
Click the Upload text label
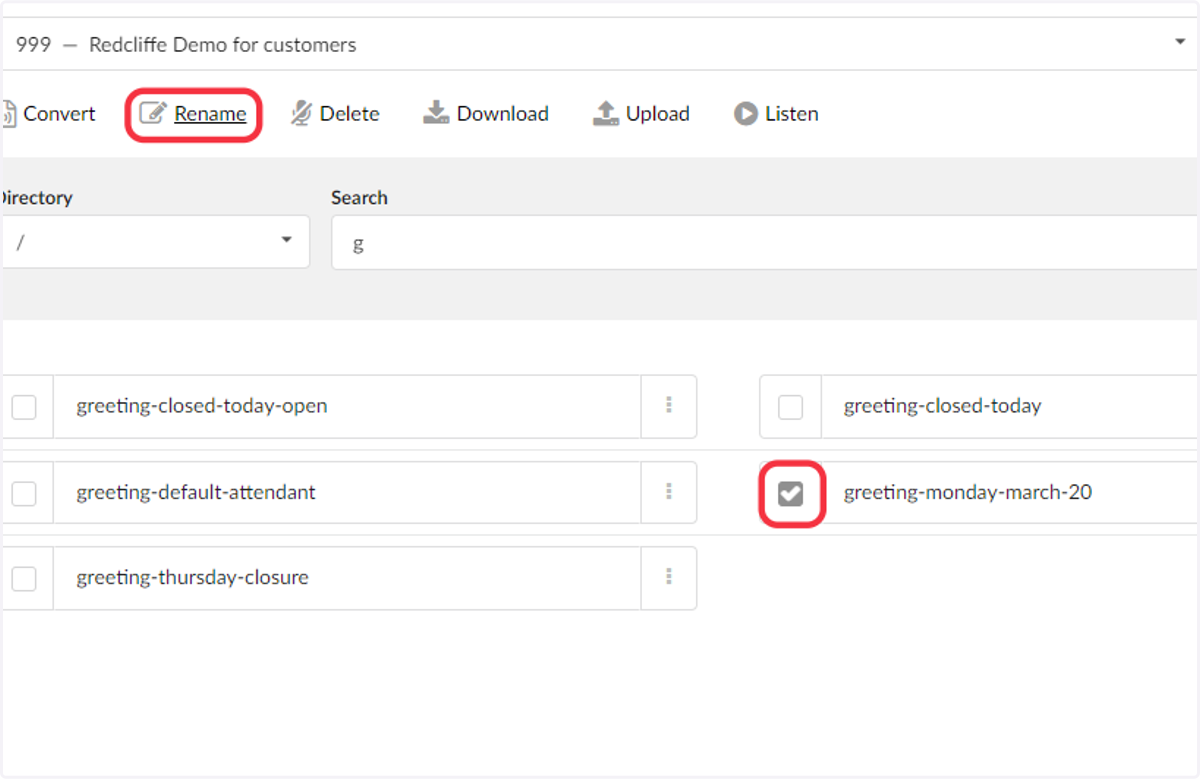click(x=658, y=114)
